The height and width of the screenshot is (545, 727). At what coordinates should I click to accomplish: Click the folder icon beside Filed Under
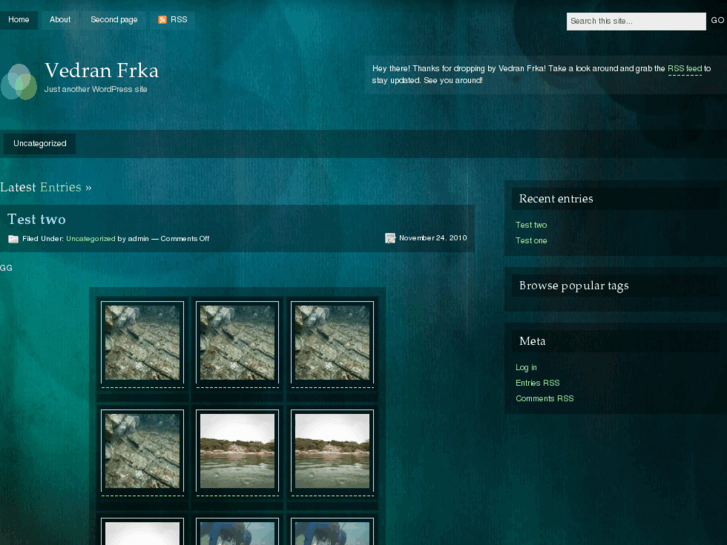pos(13,239)
